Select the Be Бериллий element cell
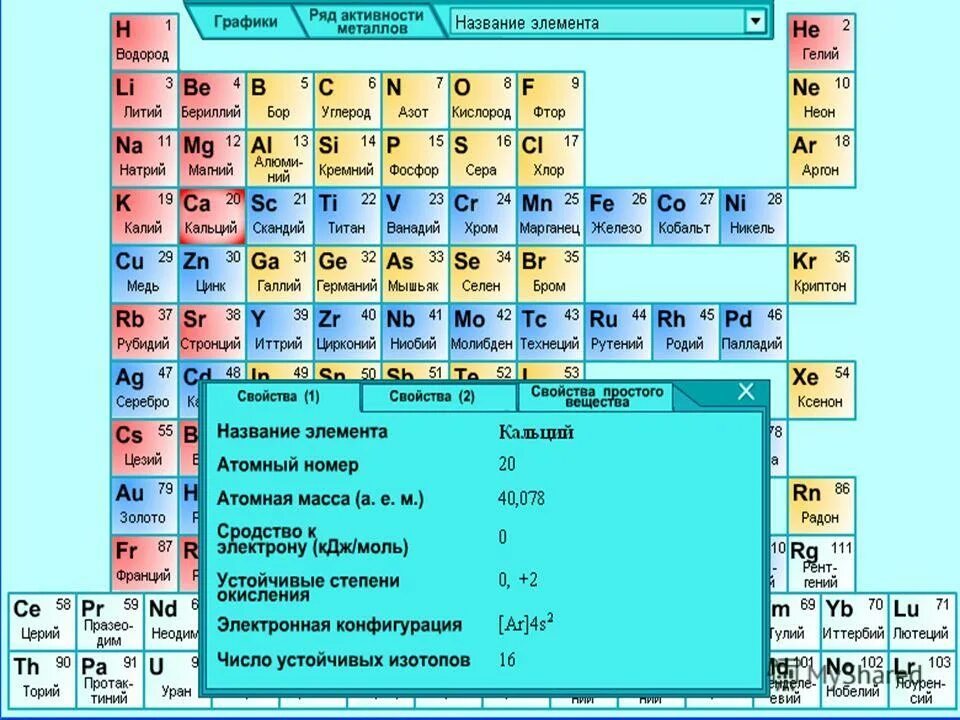The width and height of the screenshot is (960, 720). click(212, 100)
